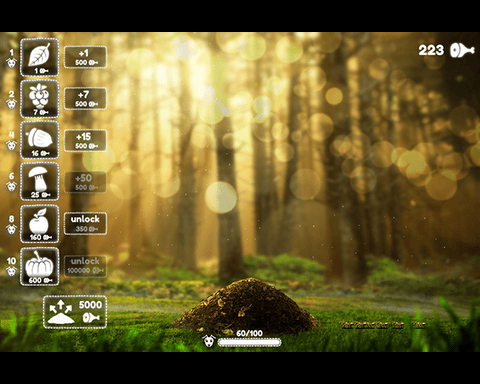Click the acorn food icon

pyautogui.click(x=40, y=140)
